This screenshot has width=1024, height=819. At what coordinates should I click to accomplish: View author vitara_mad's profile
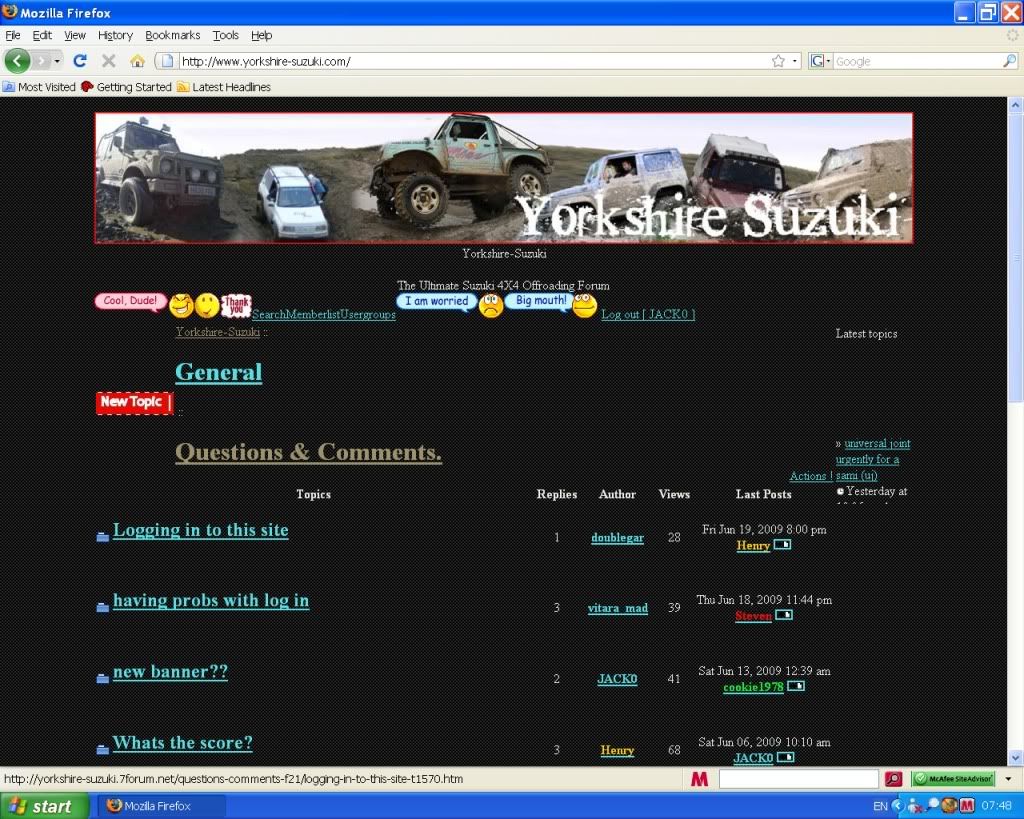click(618, 608)
